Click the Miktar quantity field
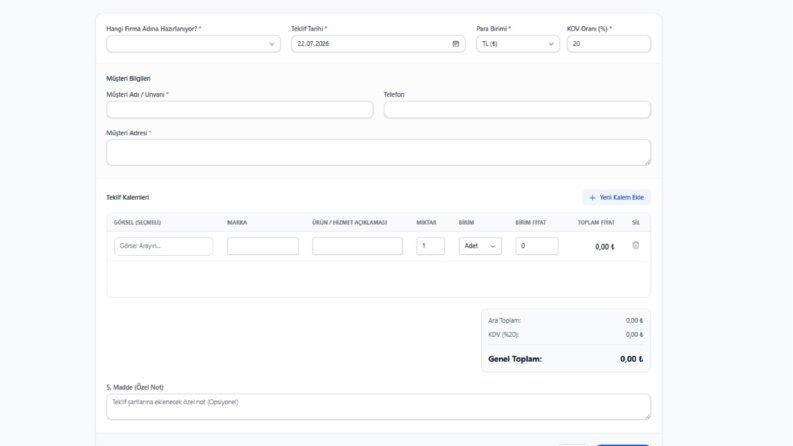 tap(430, 246)
